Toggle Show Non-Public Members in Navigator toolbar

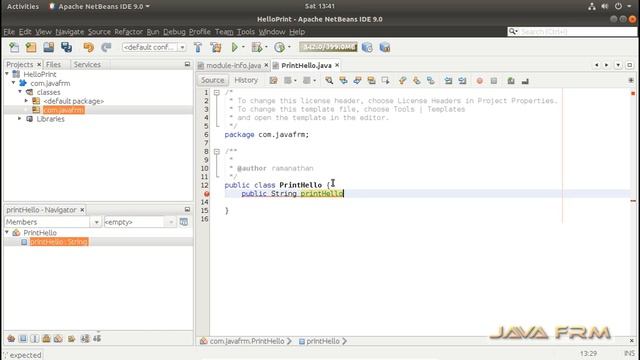pos(47,338)
